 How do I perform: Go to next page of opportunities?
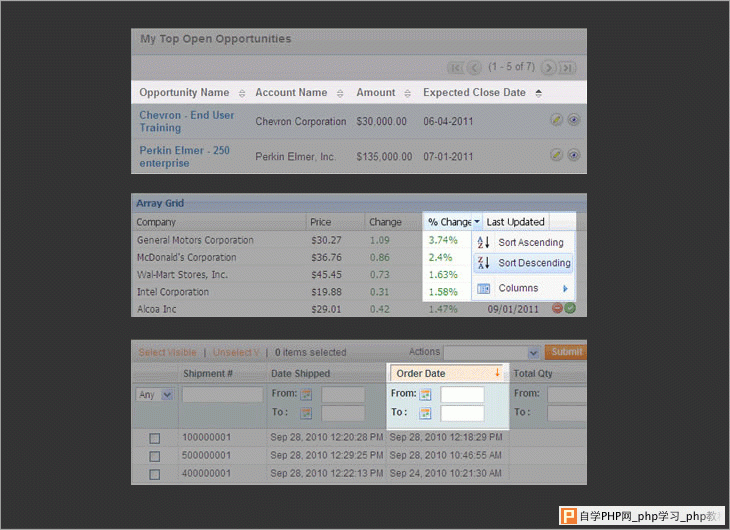click(549, 68)
